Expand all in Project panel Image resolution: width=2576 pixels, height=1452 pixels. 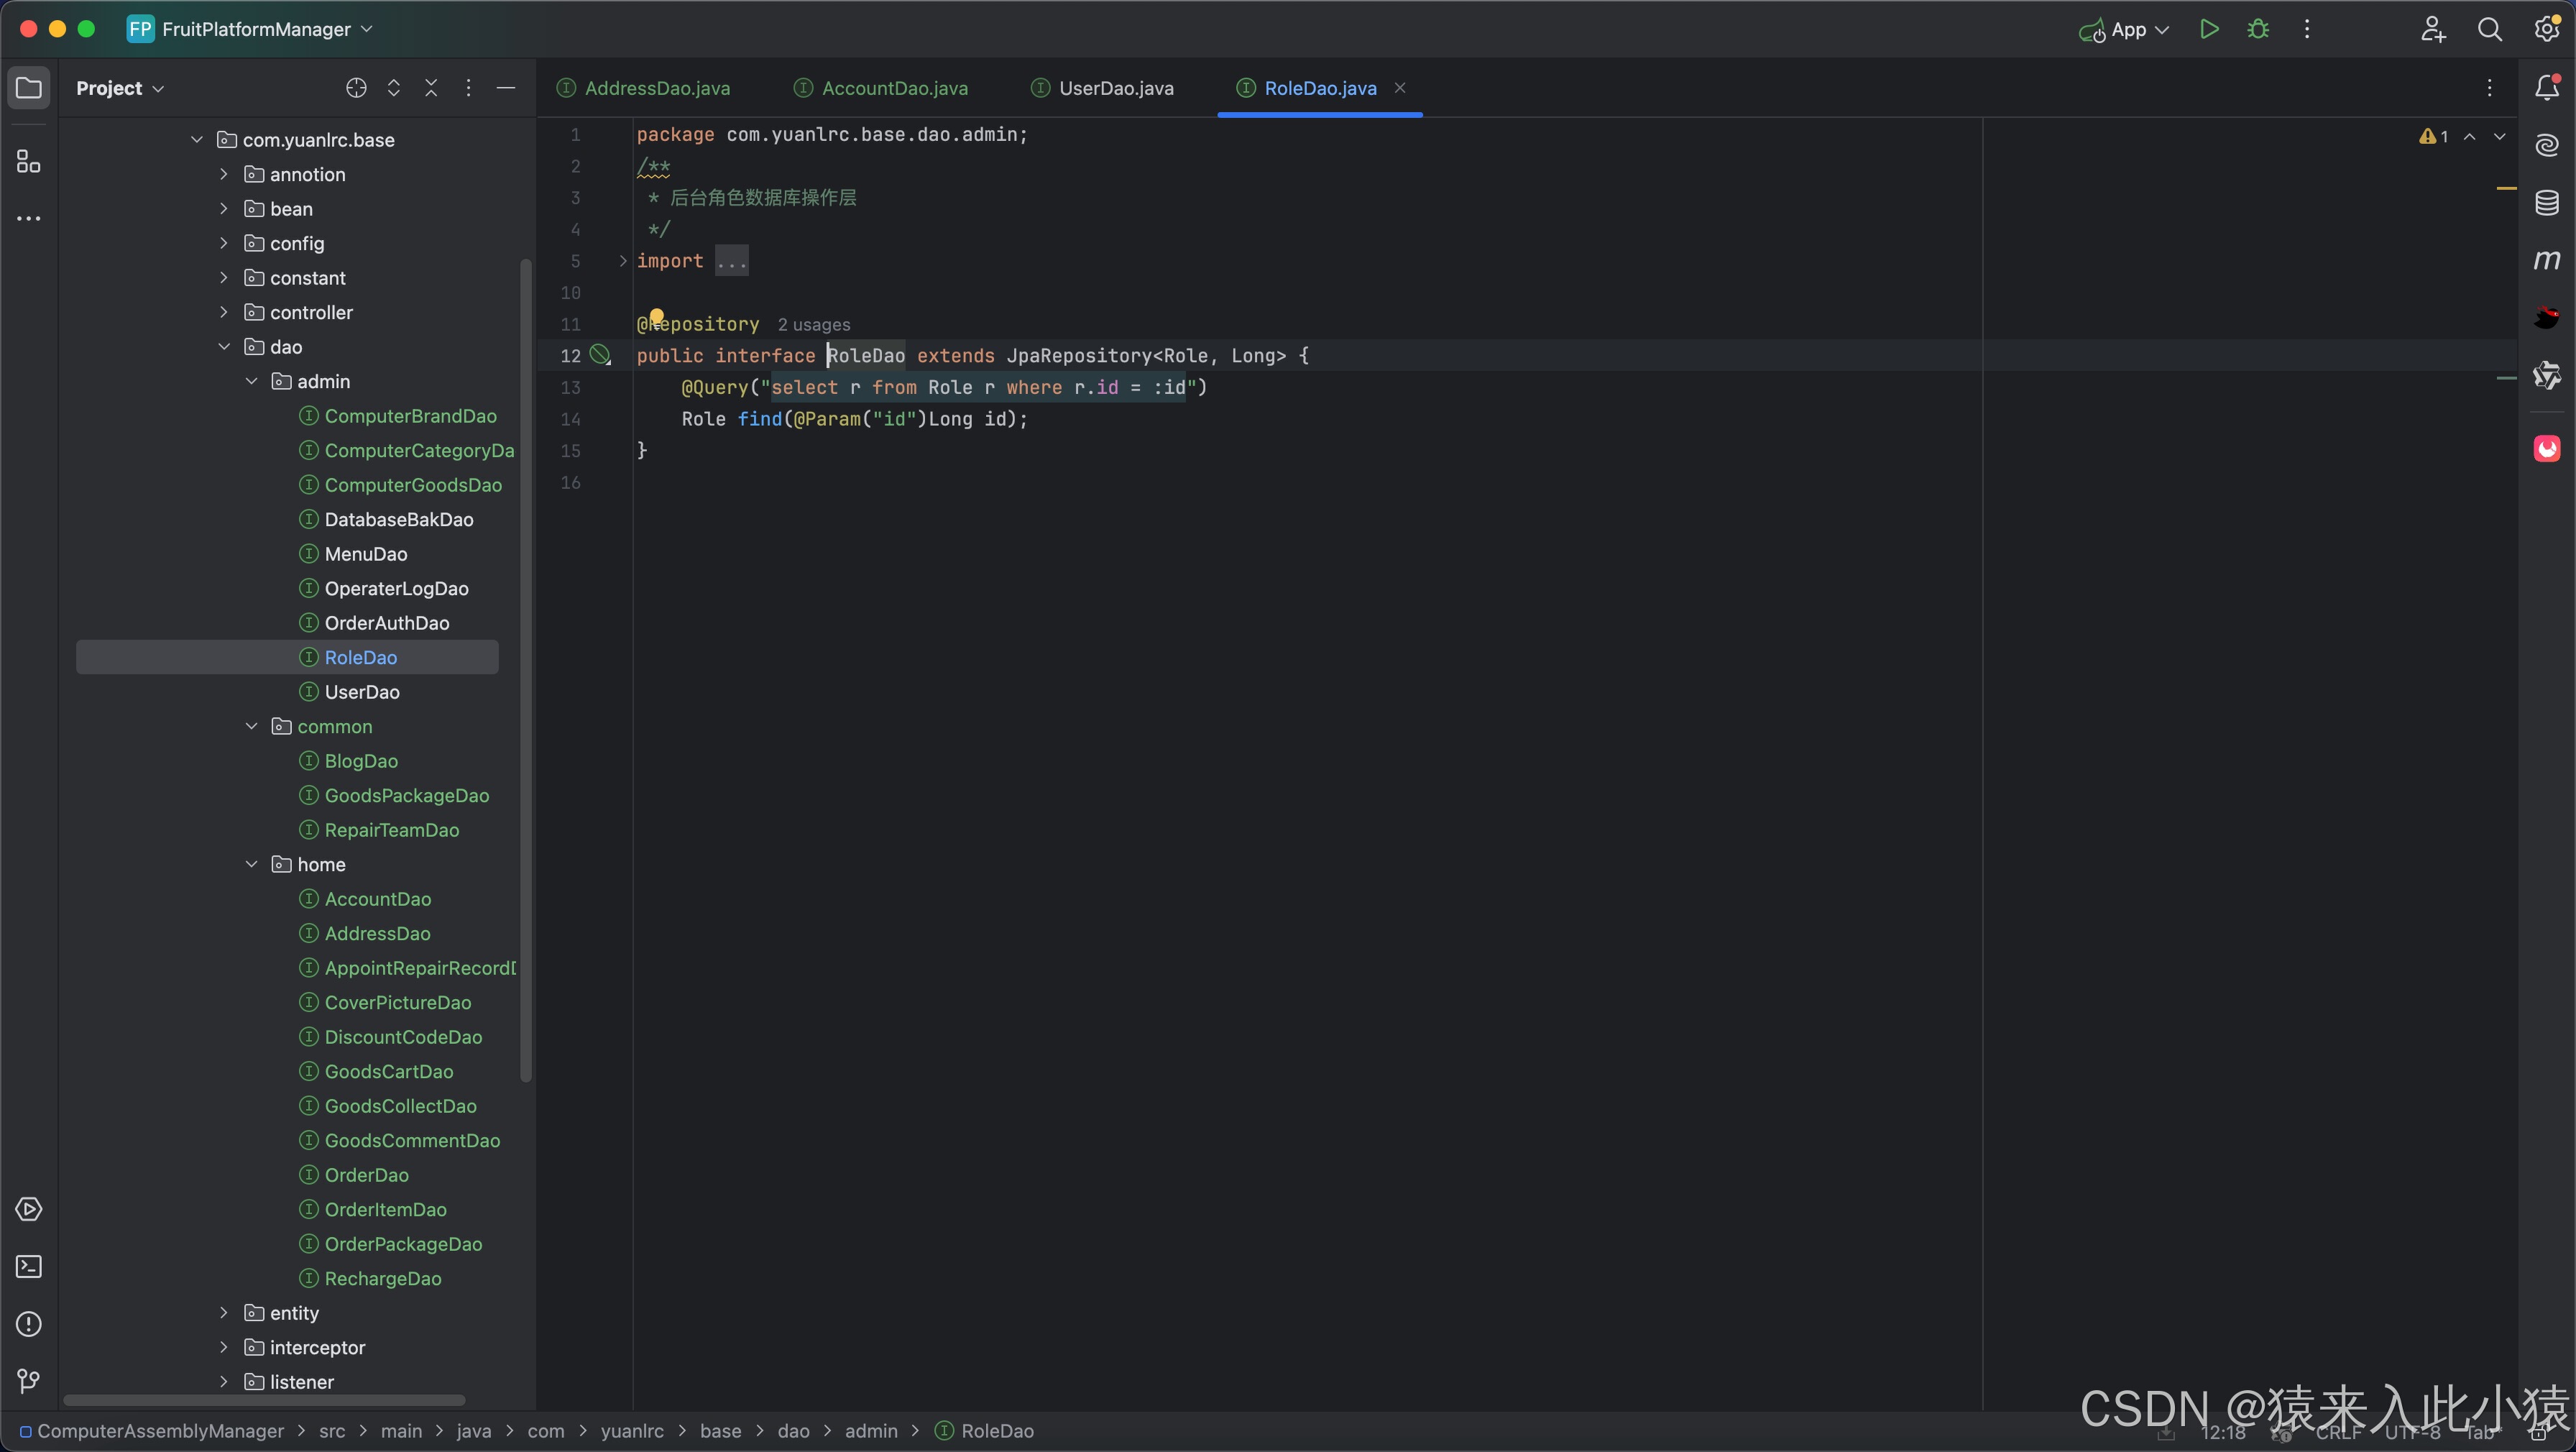coord(394,88)
